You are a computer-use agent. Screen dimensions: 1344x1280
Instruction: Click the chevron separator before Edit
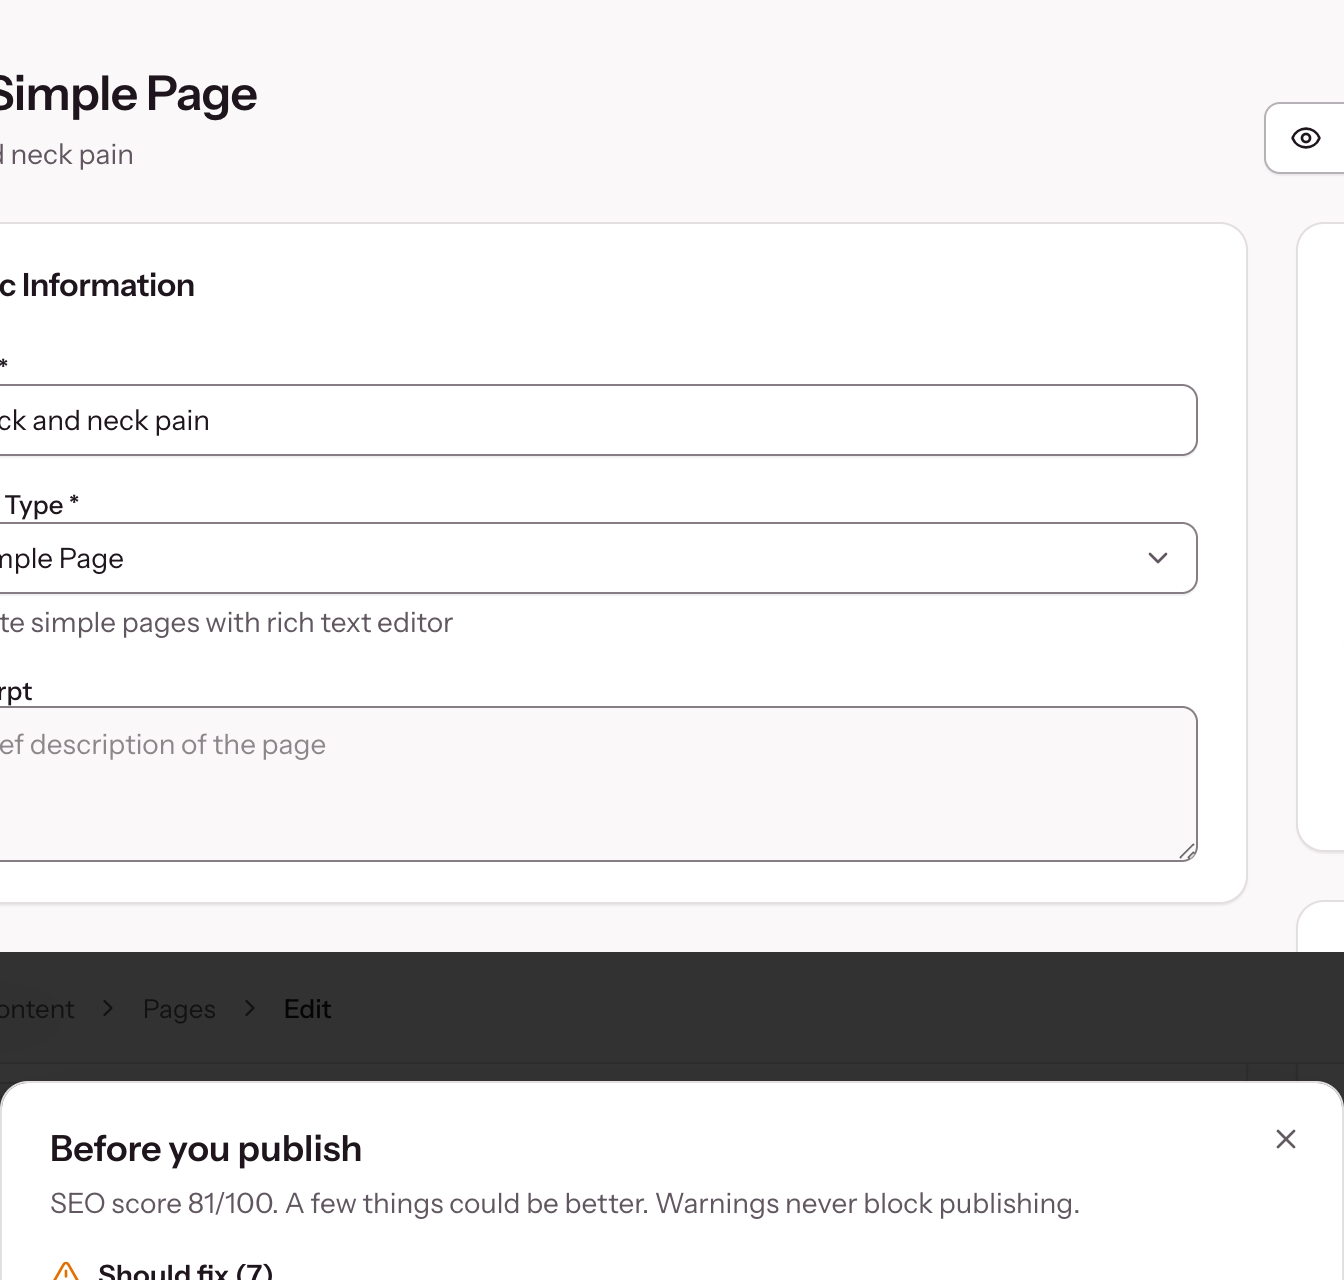[250, 1009]
